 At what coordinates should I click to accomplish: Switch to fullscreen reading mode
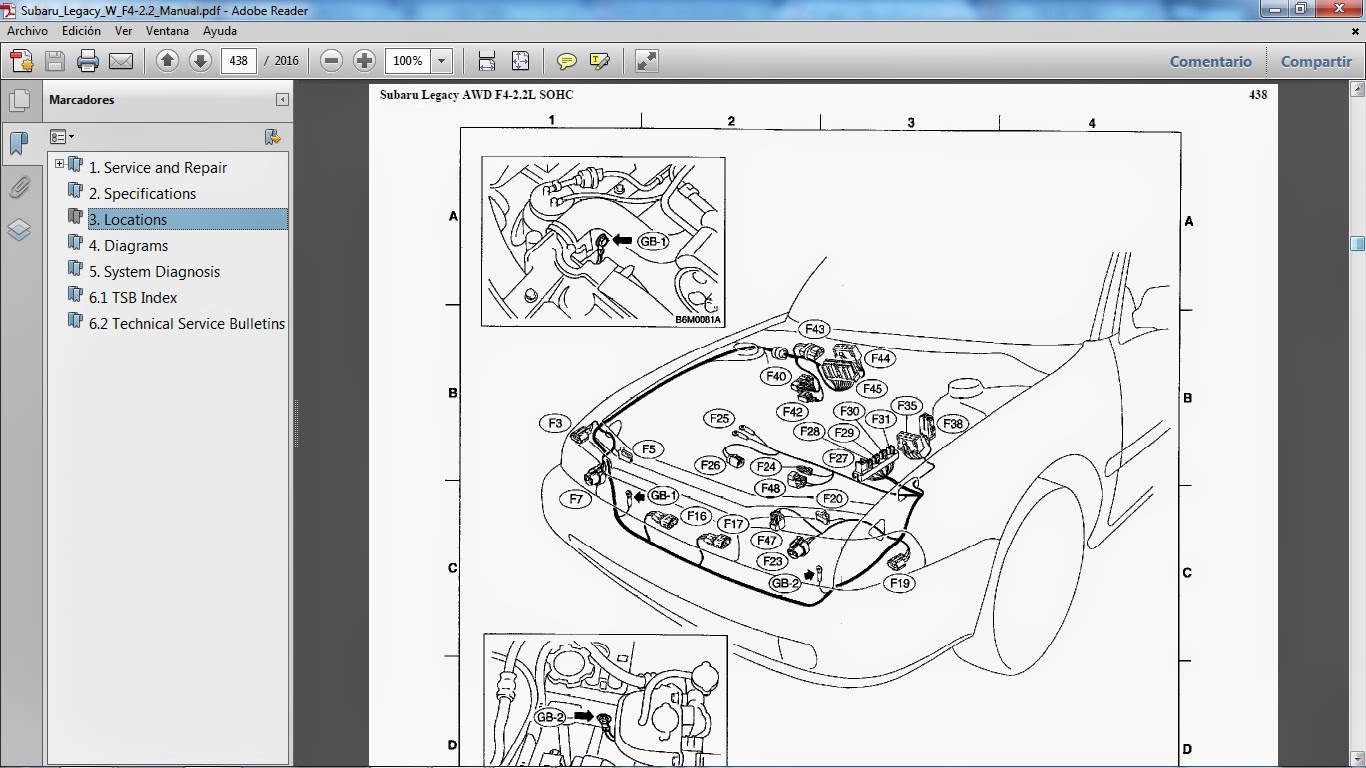click(645, 60)
